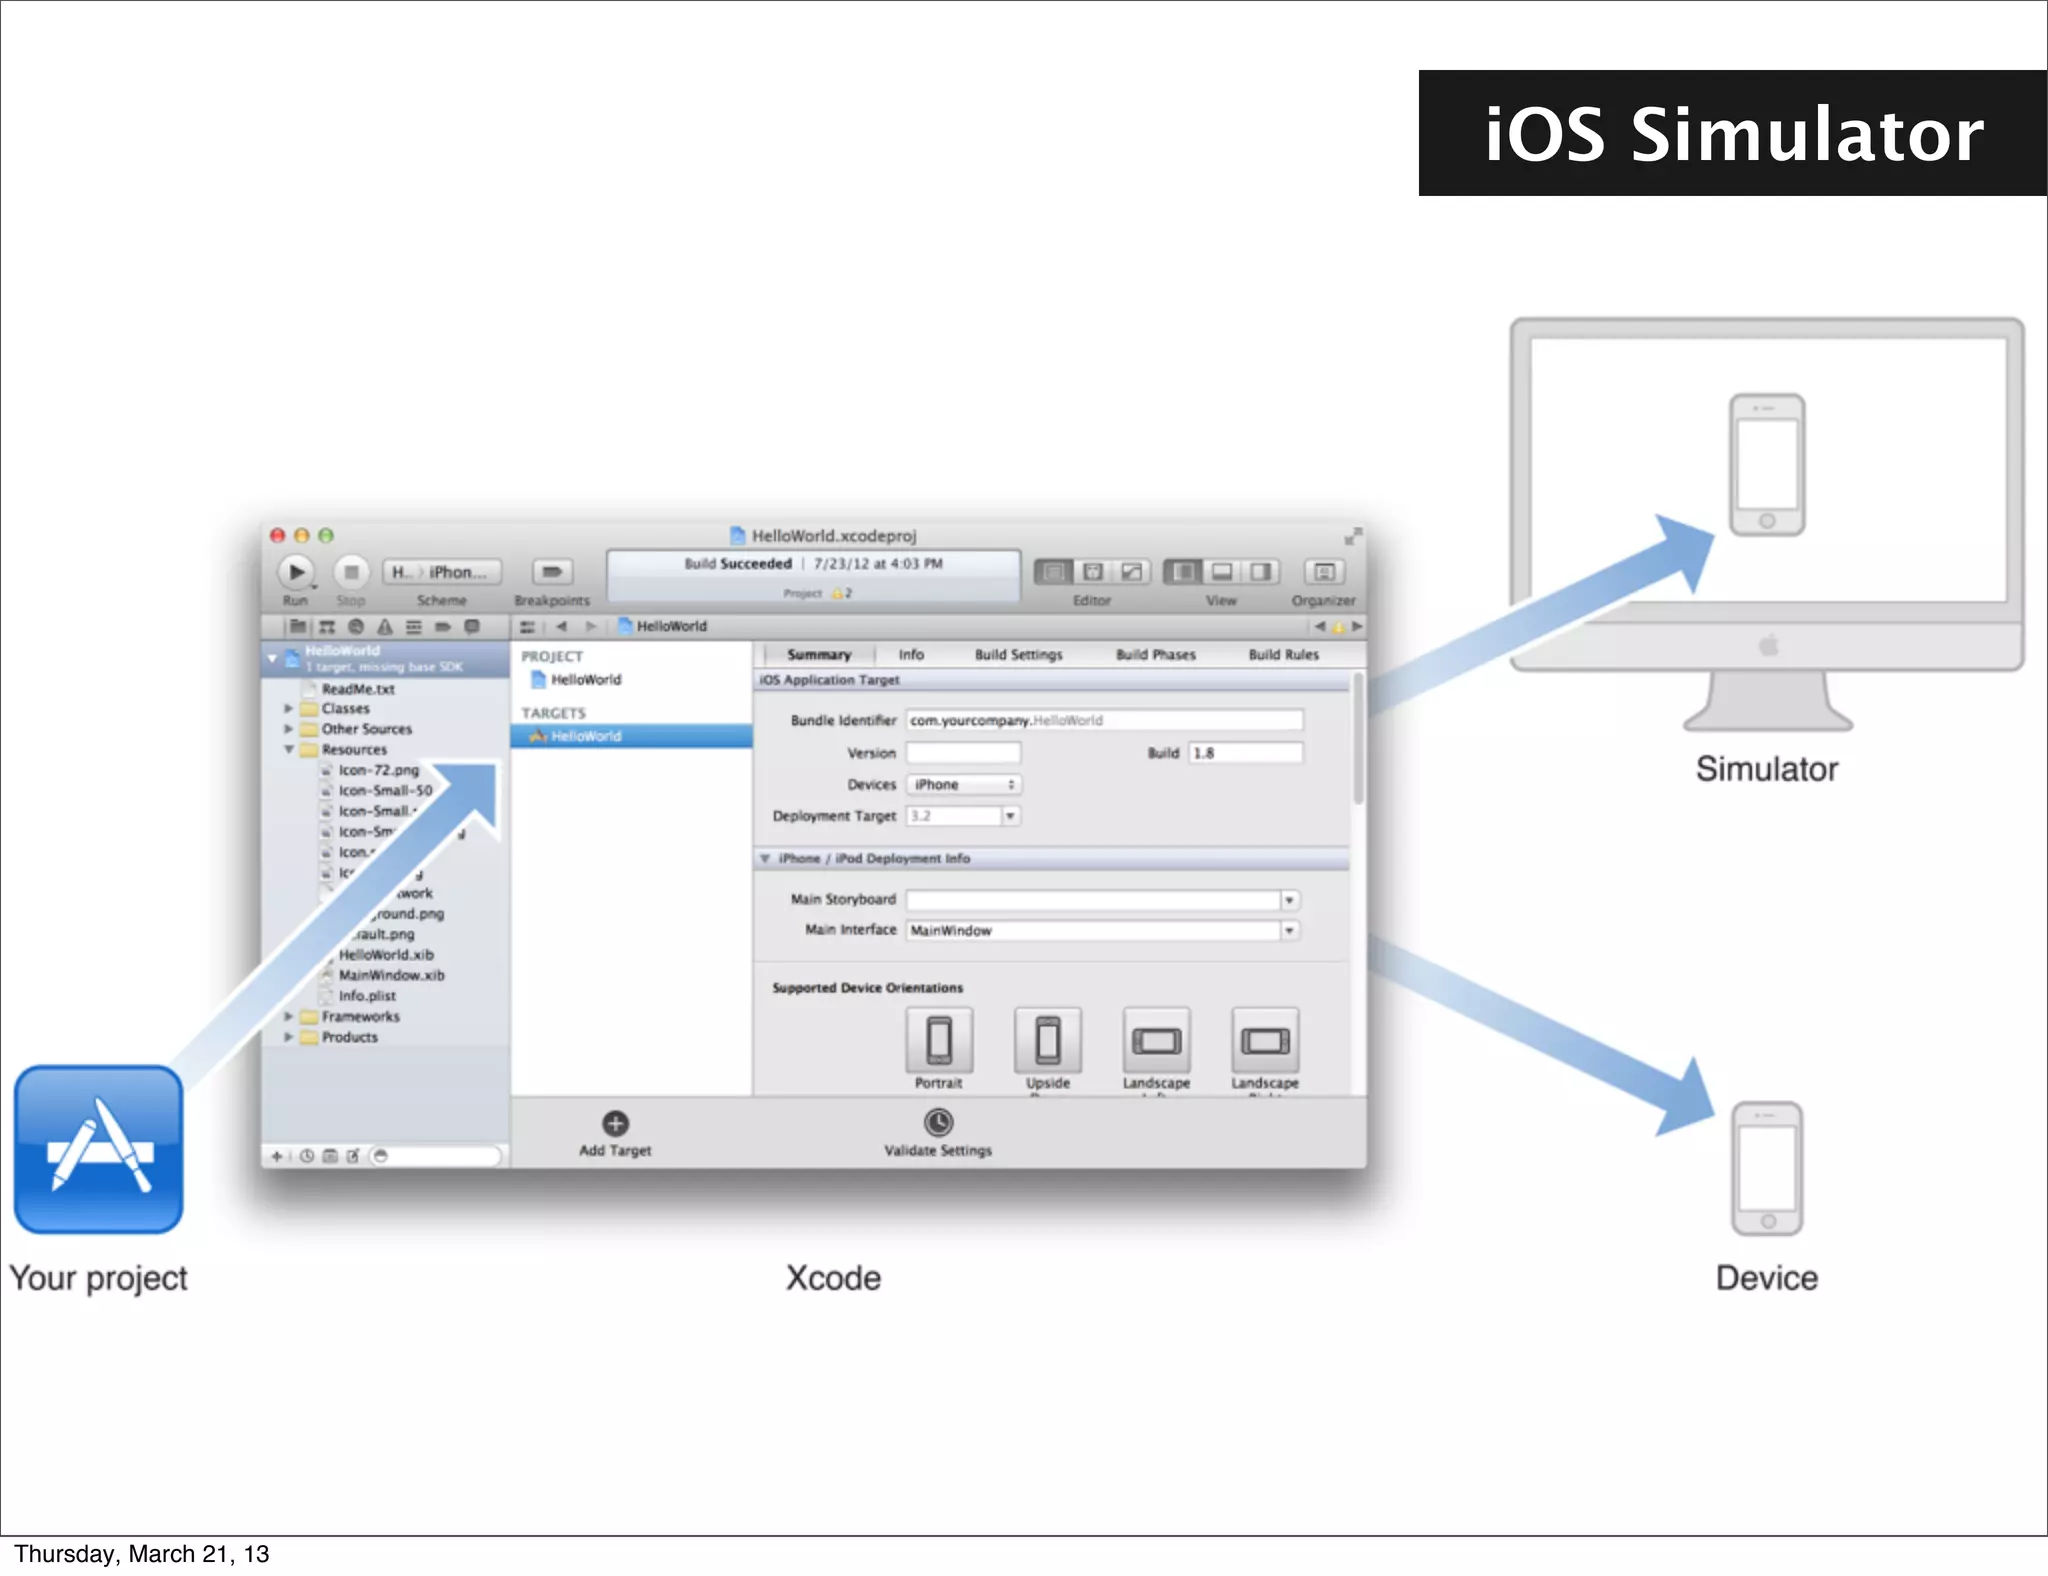Viewport: 2048px width, 1576px height.
Task: Open the Deployment Target dropdown arrow
Action: point(1011,817)
